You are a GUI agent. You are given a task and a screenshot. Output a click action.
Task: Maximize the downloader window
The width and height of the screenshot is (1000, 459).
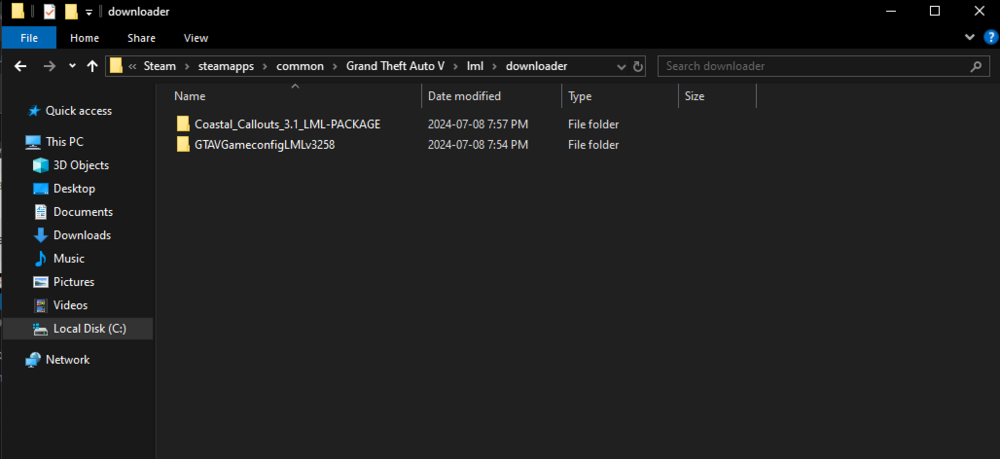934,11
